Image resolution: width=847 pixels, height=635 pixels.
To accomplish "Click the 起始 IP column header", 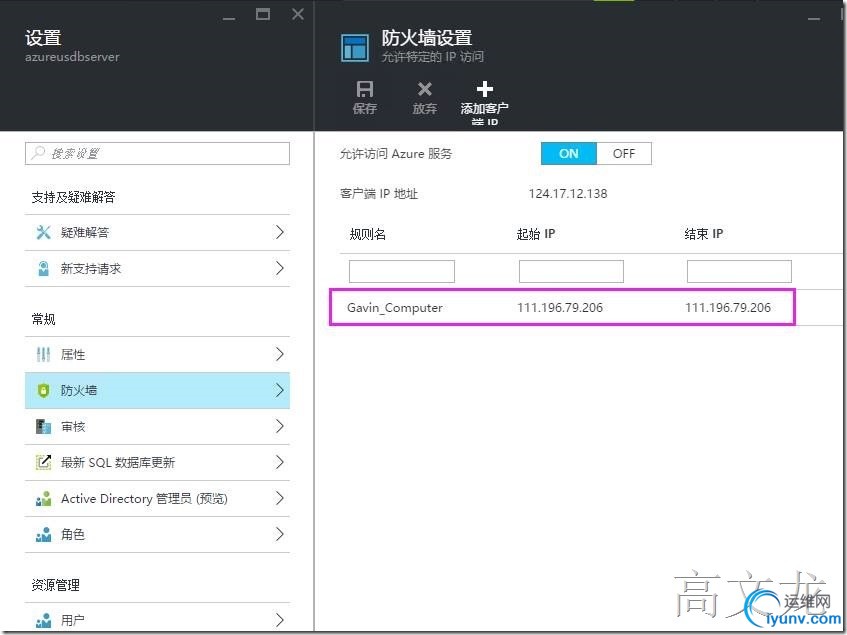I will click(536, 234).
